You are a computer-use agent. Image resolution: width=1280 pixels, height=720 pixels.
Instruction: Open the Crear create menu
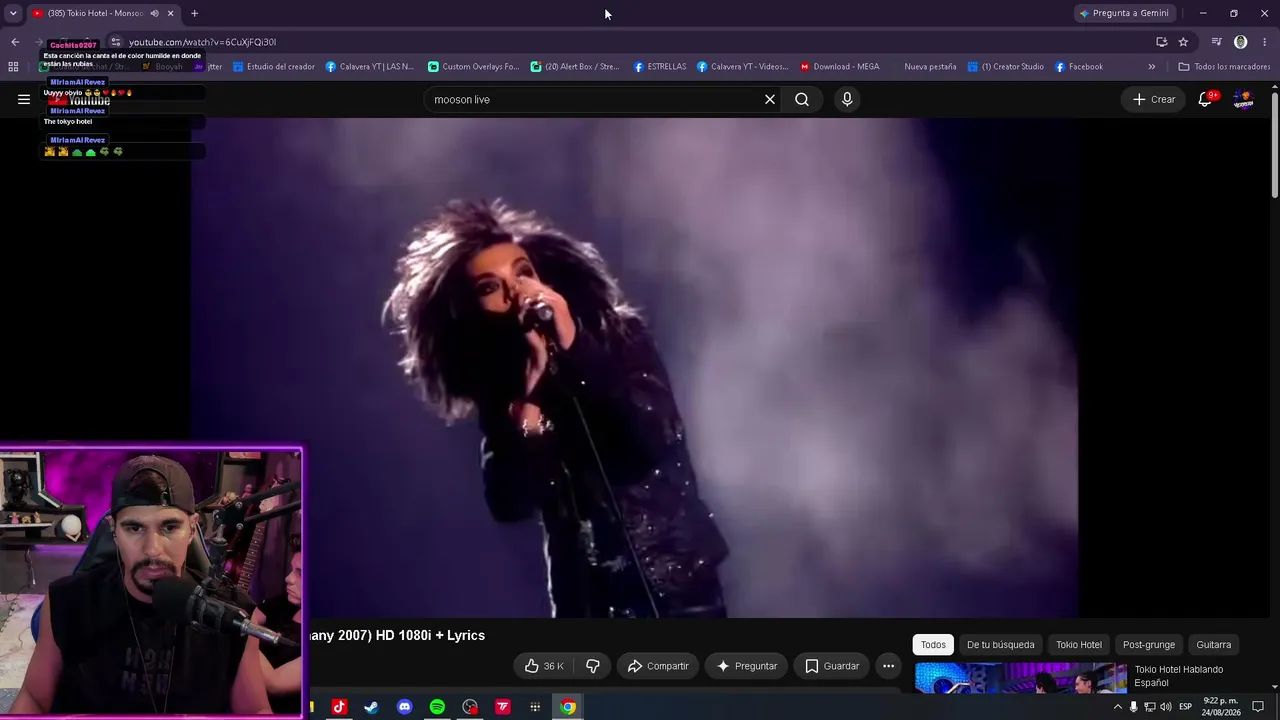[1154, 99]
